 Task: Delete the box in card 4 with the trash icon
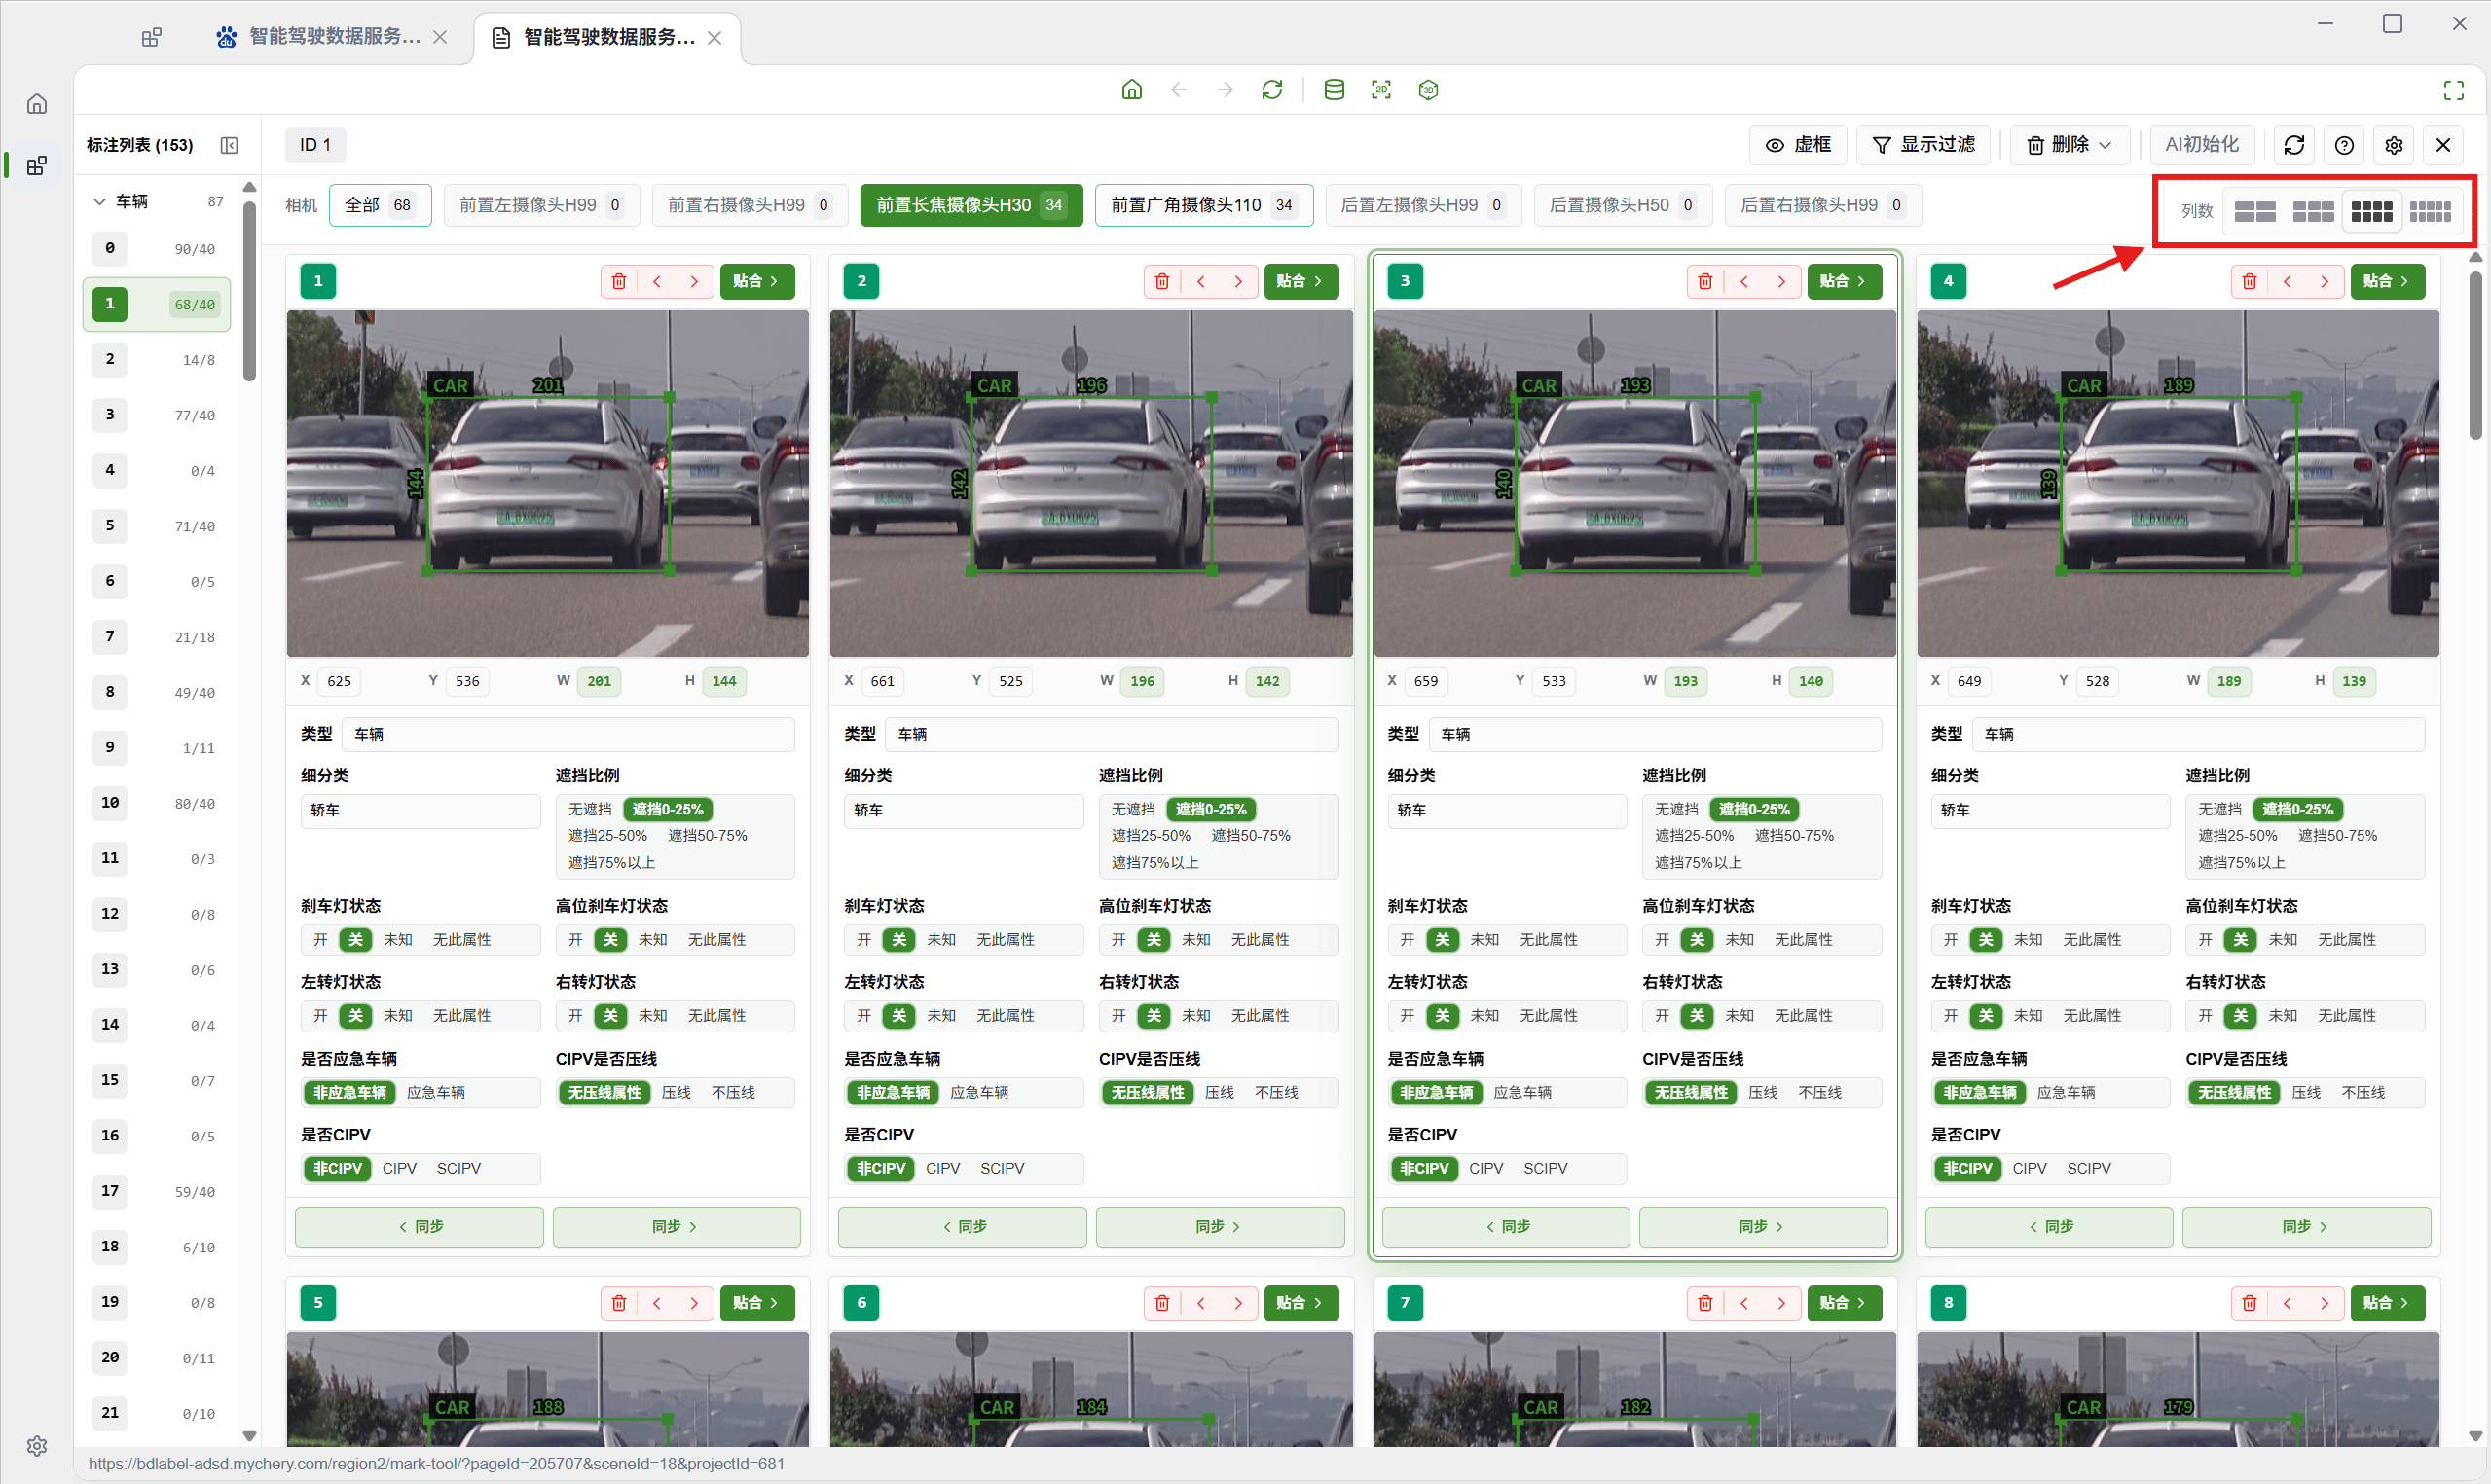click(2249, 281)
